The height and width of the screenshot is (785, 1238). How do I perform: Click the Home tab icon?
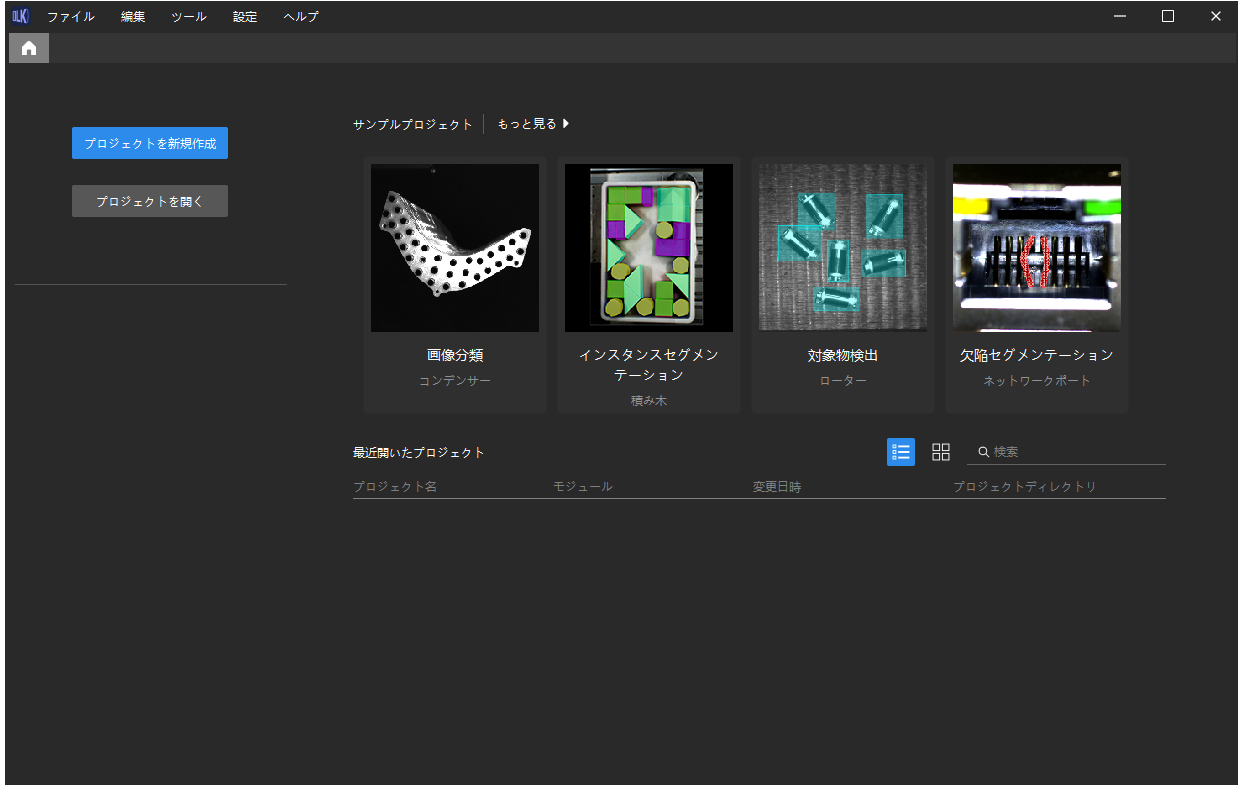[29, 48]
